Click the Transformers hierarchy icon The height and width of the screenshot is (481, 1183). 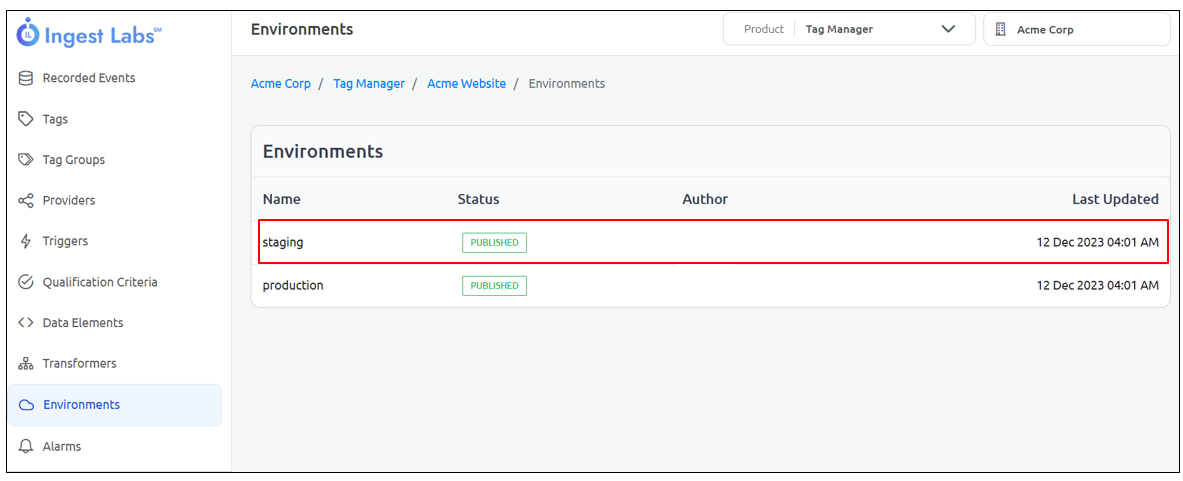coord(26,364)
